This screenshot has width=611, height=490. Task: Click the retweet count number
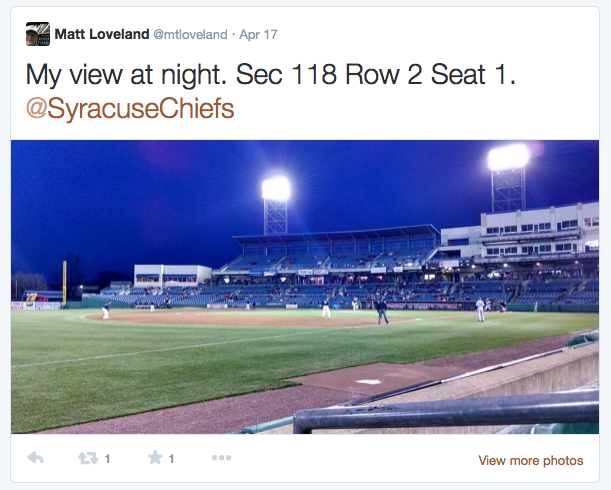(107, 459)
